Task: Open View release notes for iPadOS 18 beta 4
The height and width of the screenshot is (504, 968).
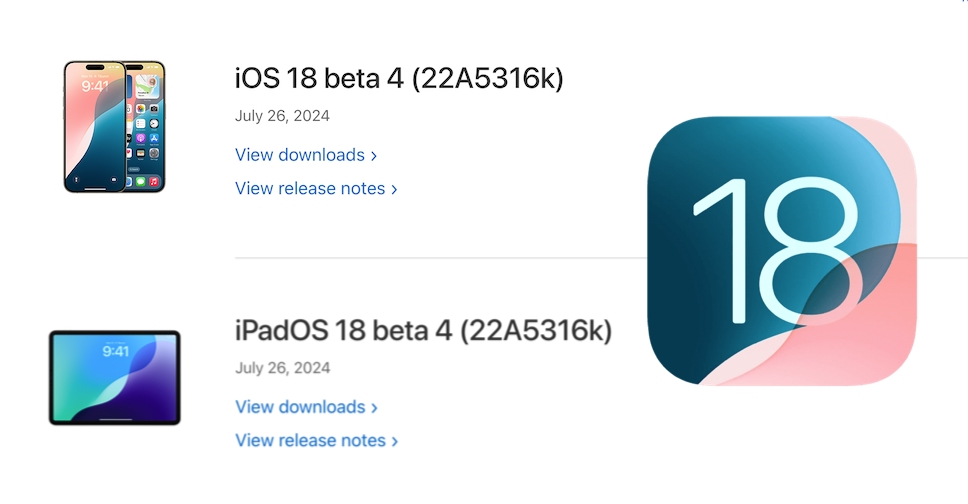Action: (x=310, y=440)
